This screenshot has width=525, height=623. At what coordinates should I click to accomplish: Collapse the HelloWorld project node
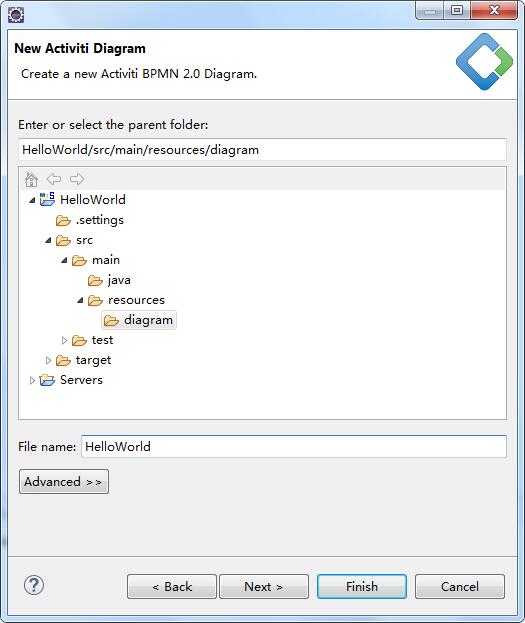click(32, 200)
